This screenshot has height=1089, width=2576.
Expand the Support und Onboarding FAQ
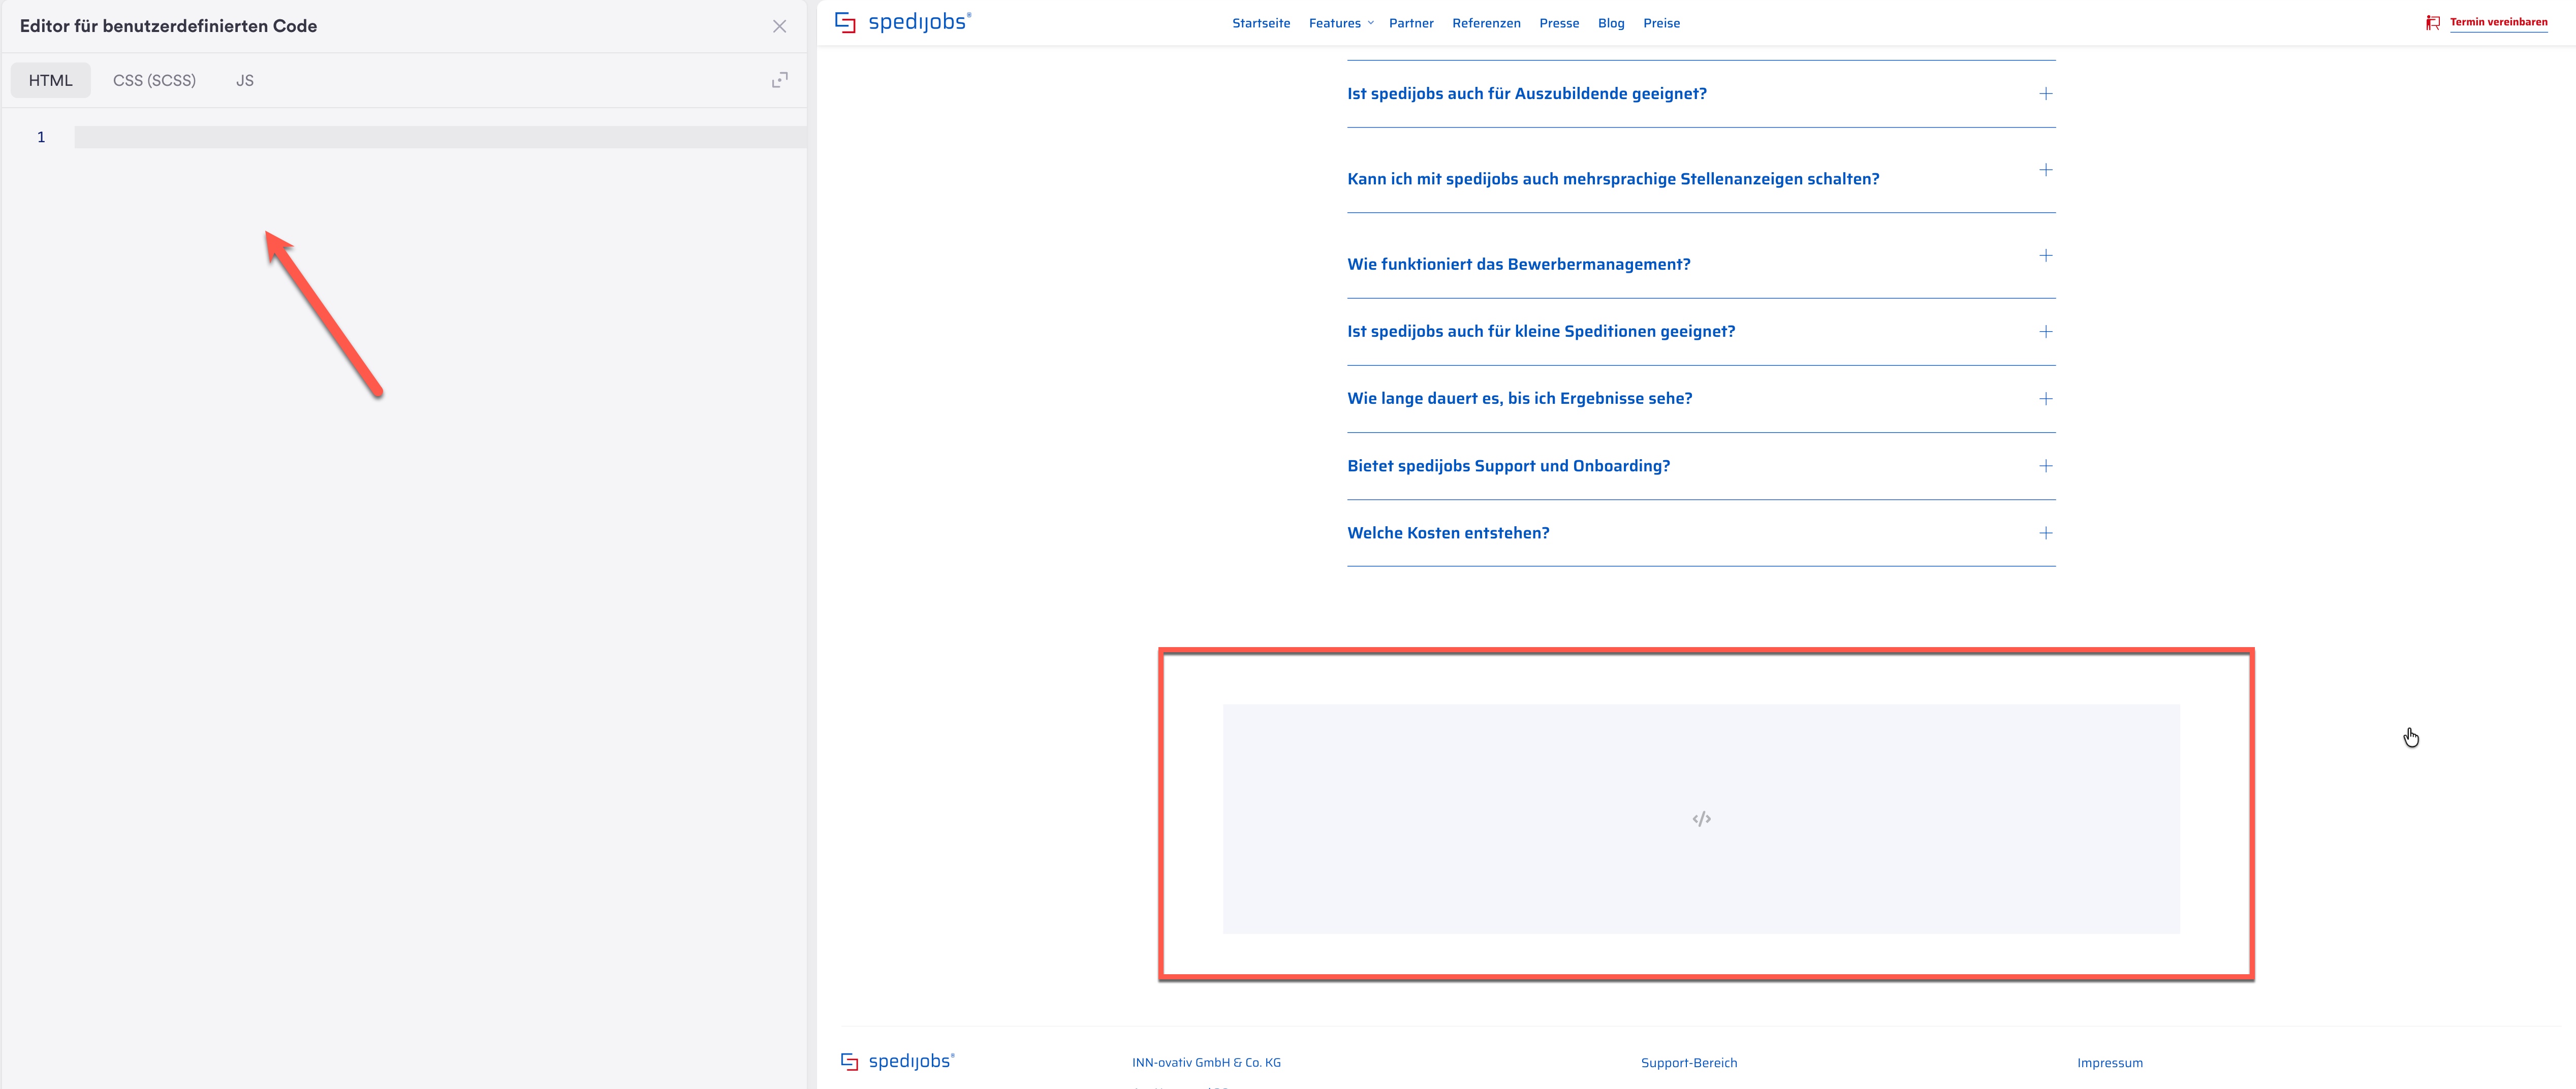1701,466
